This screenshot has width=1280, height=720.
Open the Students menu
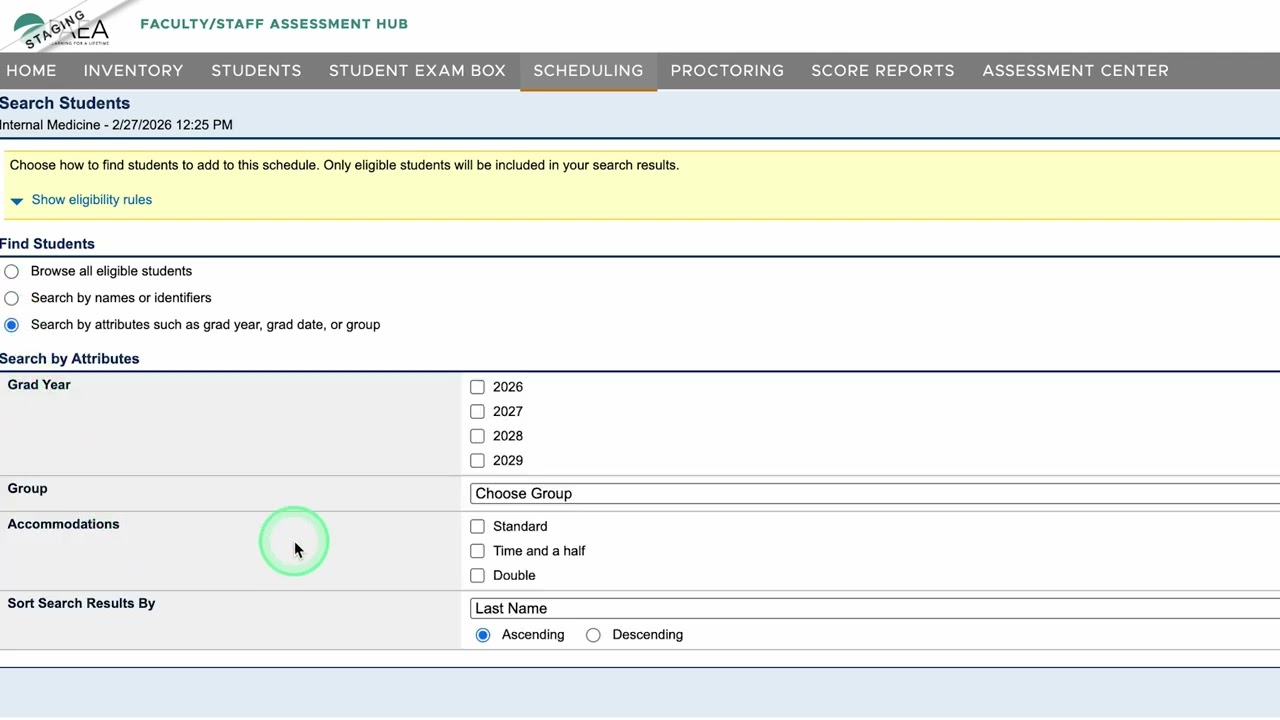(256, 71)
